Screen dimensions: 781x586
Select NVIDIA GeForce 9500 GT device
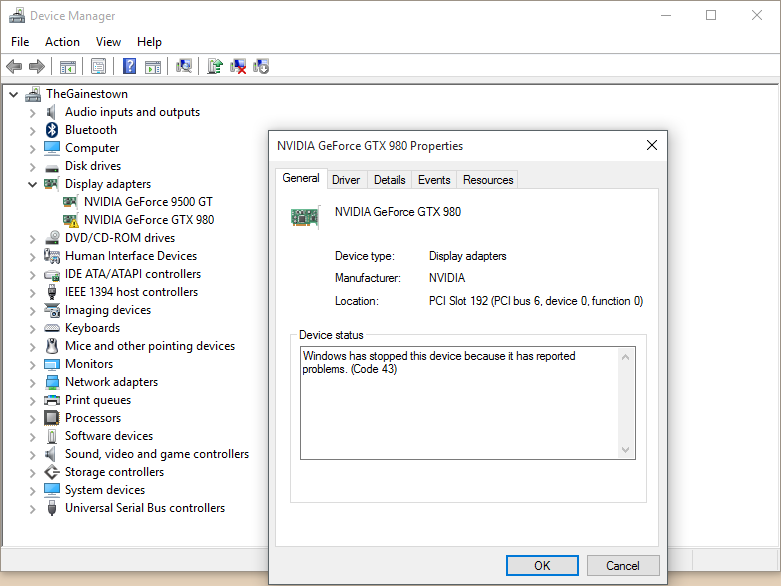[148, 202]
